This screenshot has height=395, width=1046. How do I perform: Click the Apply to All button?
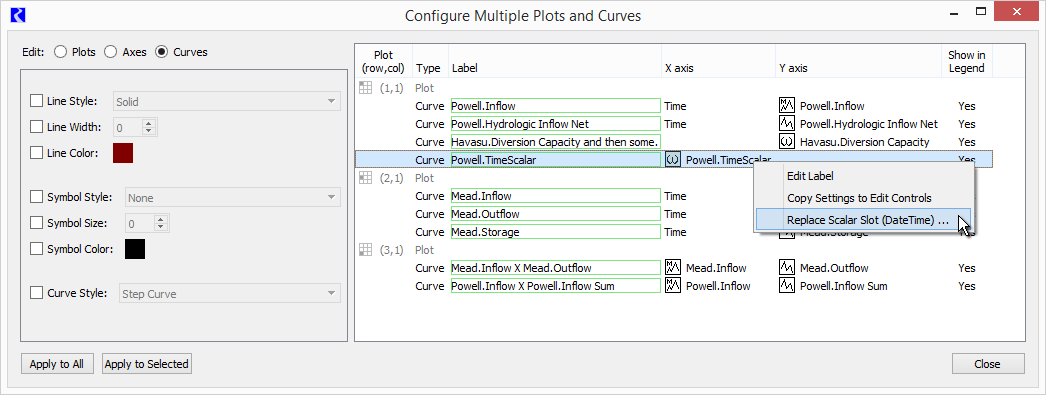[x=57, y=364]
